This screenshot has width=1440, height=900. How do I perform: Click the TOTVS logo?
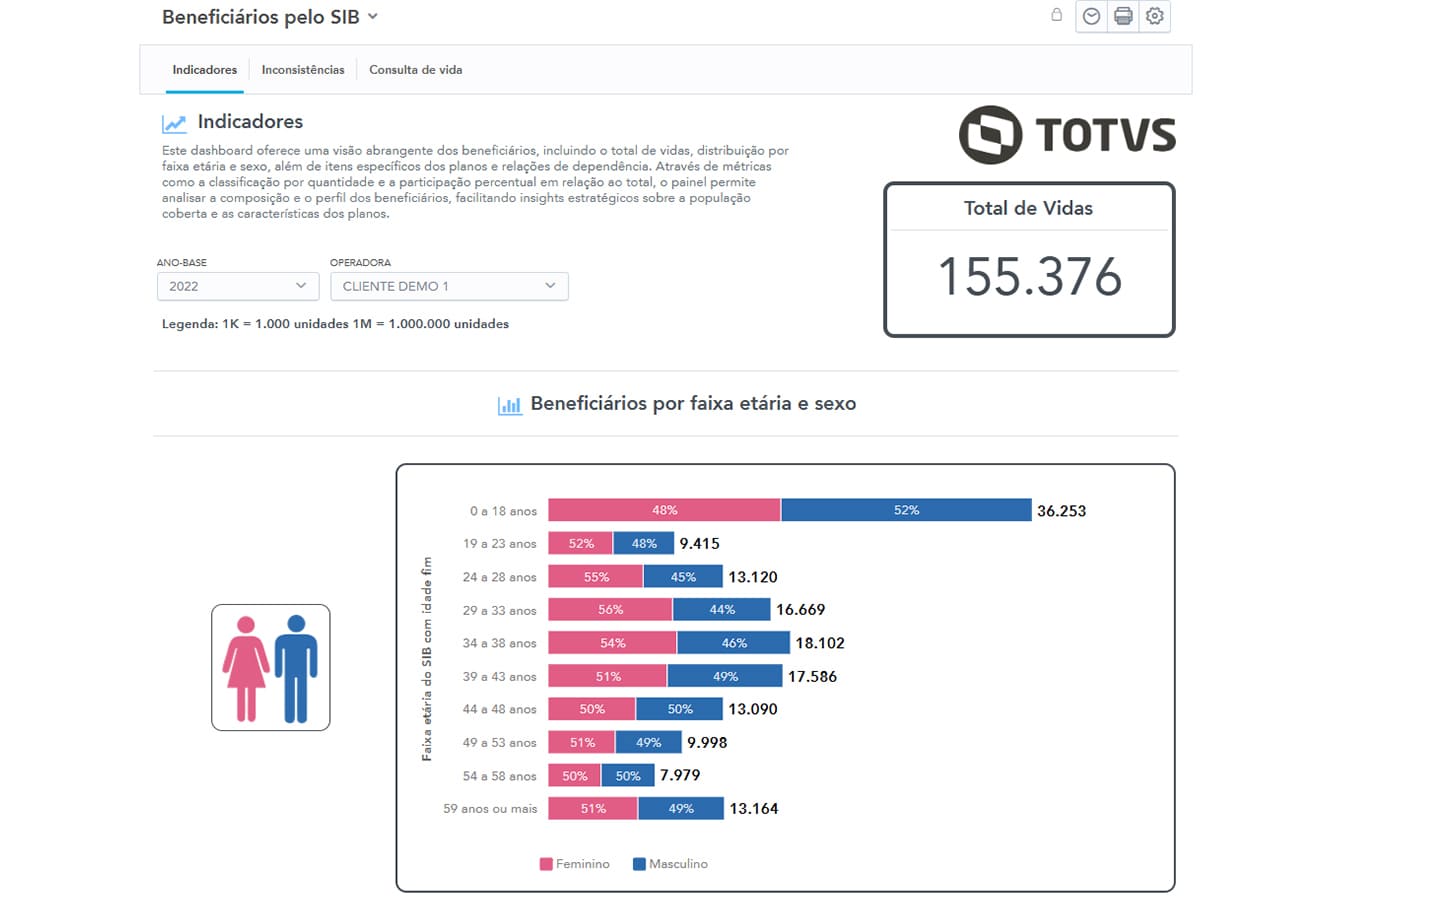pyautogui.click(x=1067, y=135)
